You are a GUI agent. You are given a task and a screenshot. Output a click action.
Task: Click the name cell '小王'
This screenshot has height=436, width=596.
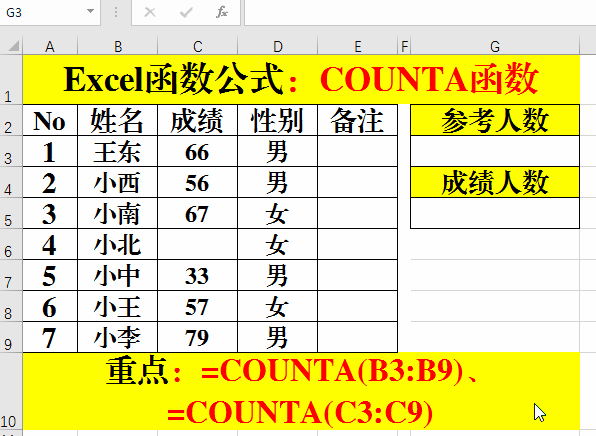click(117, 306)
